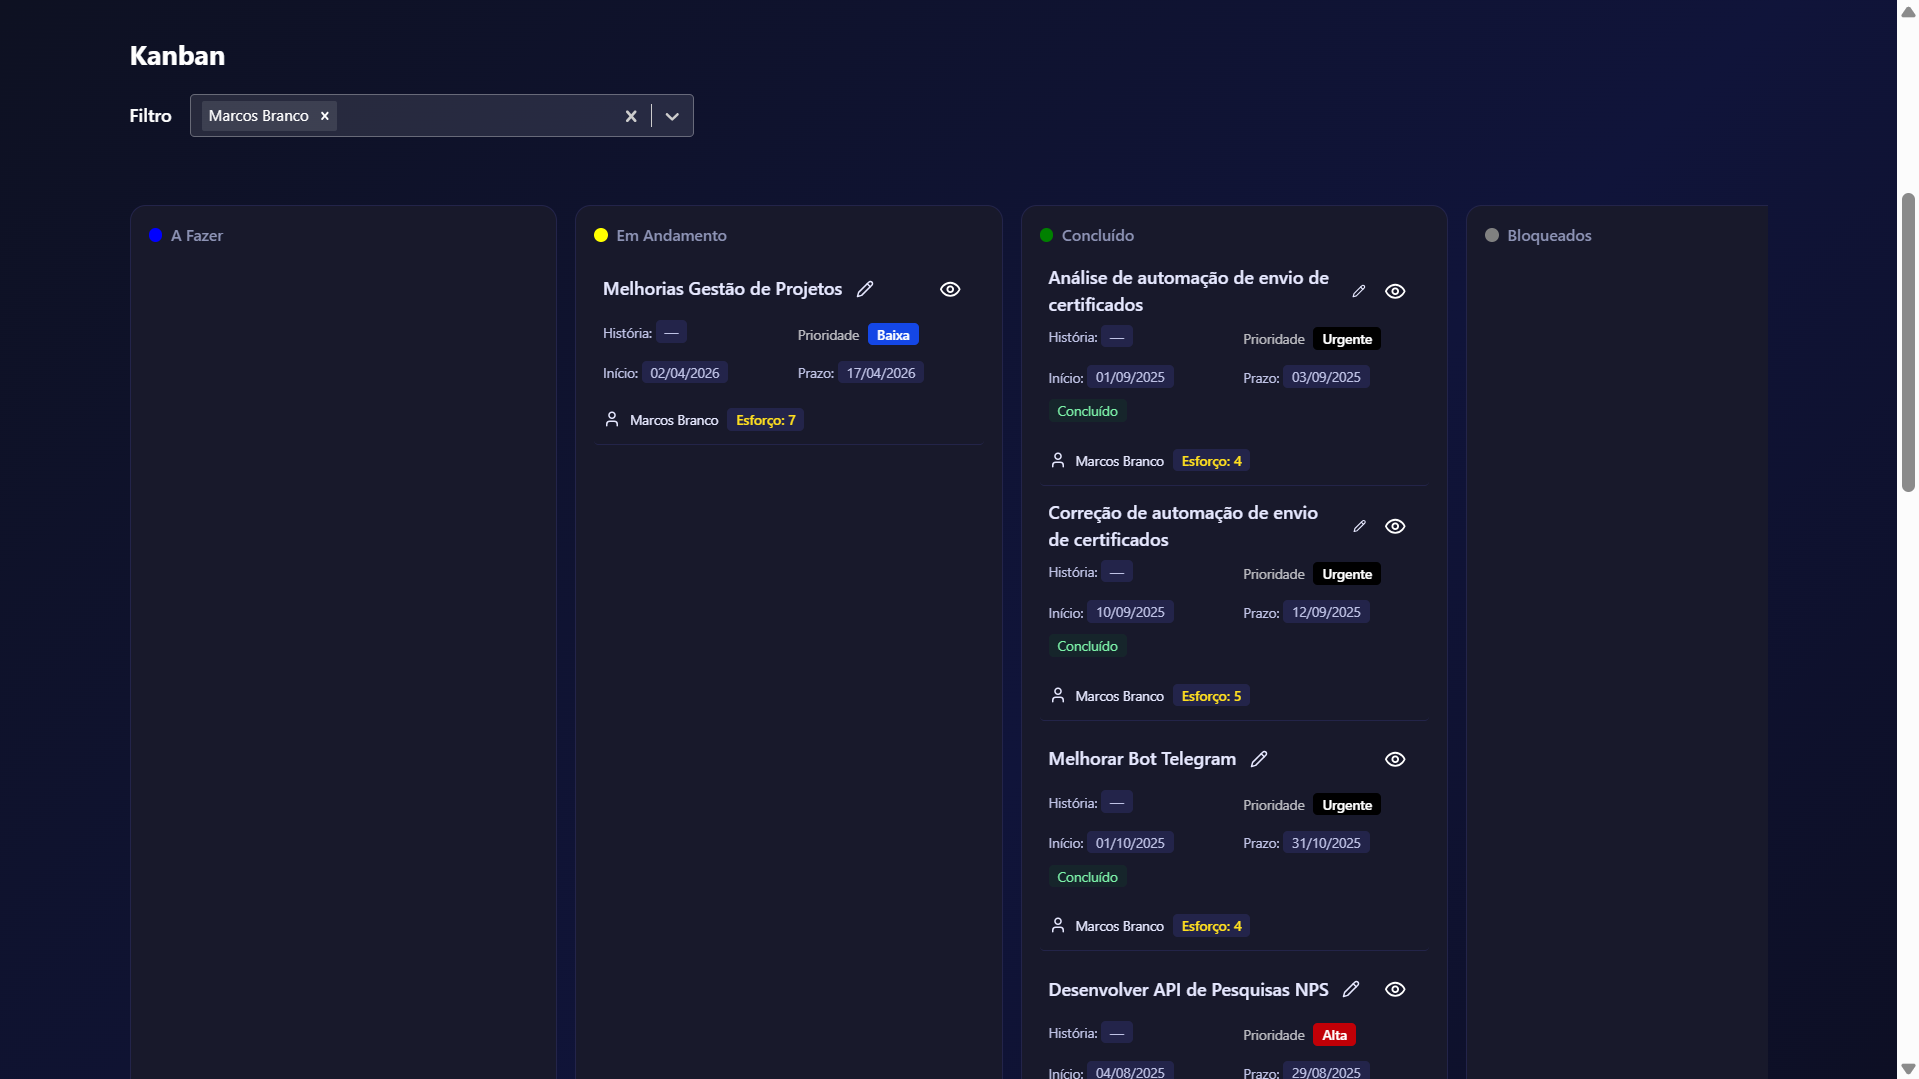Image resolution: width=1919 pixels, height=1079 pixels.
Task: View Análise de automação de envio card
Action: [x=1395, y=291]
